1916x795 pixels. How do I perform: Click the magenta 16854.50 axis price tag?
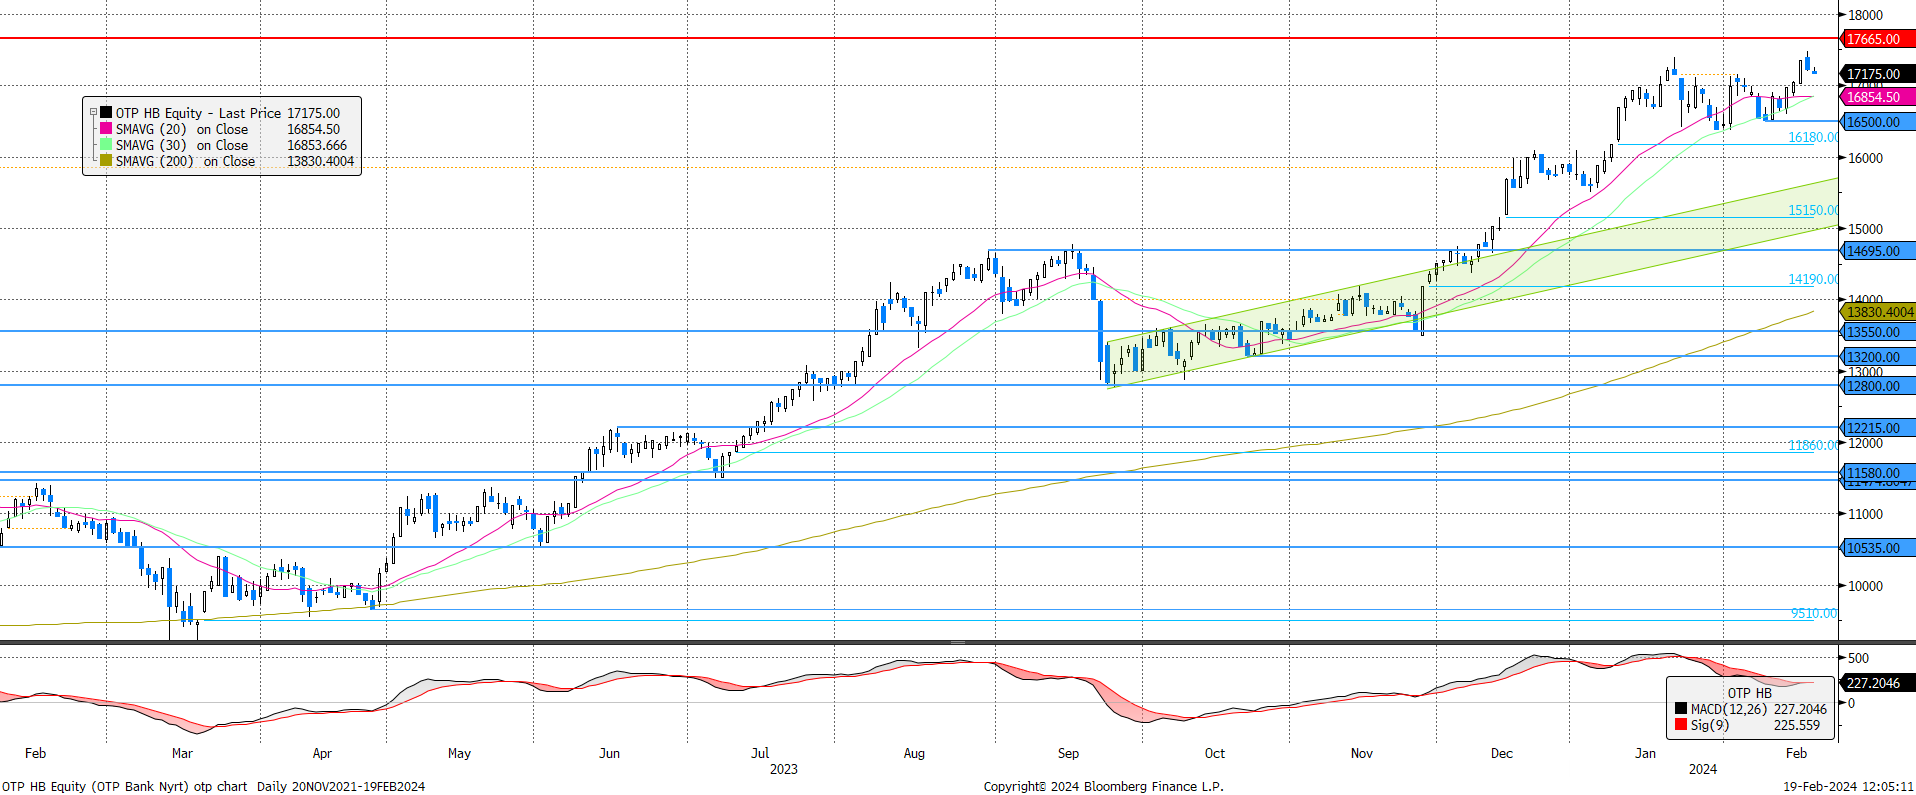coord(1878,97)
